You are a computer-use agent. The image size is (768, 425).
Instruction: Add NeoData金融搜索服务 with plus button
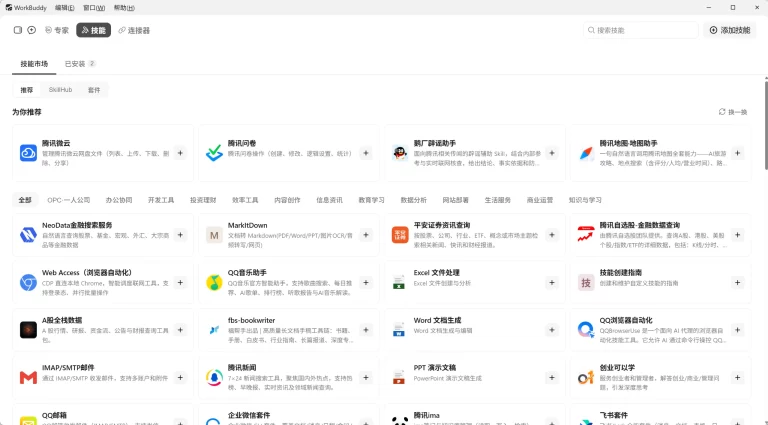(180, 235)
